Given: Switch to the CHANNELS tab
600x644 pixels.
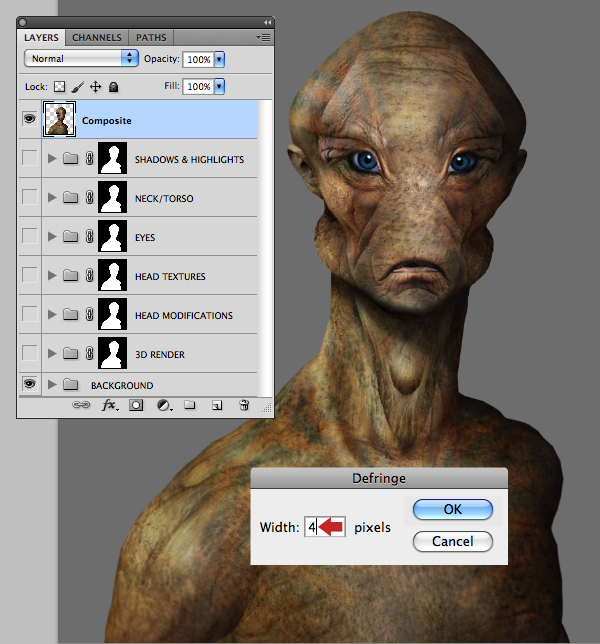Looking at the screenshot, I should (x=97, y=37).
